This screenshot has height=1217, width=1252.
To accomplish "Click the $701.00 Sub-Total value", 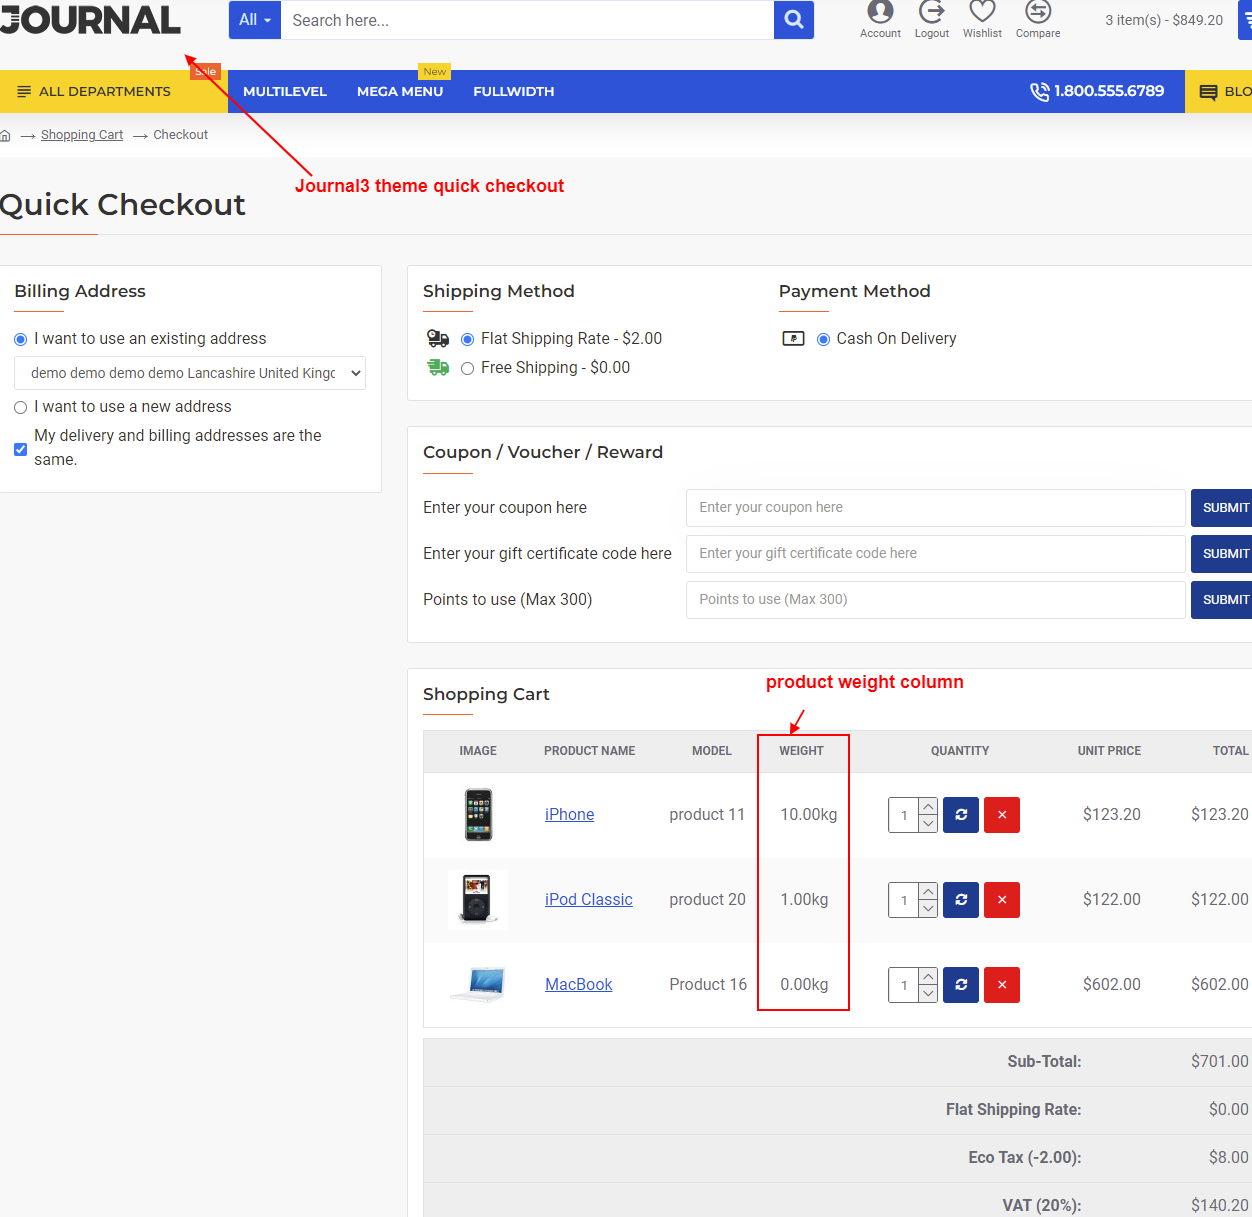I will click(1219, 1062).
